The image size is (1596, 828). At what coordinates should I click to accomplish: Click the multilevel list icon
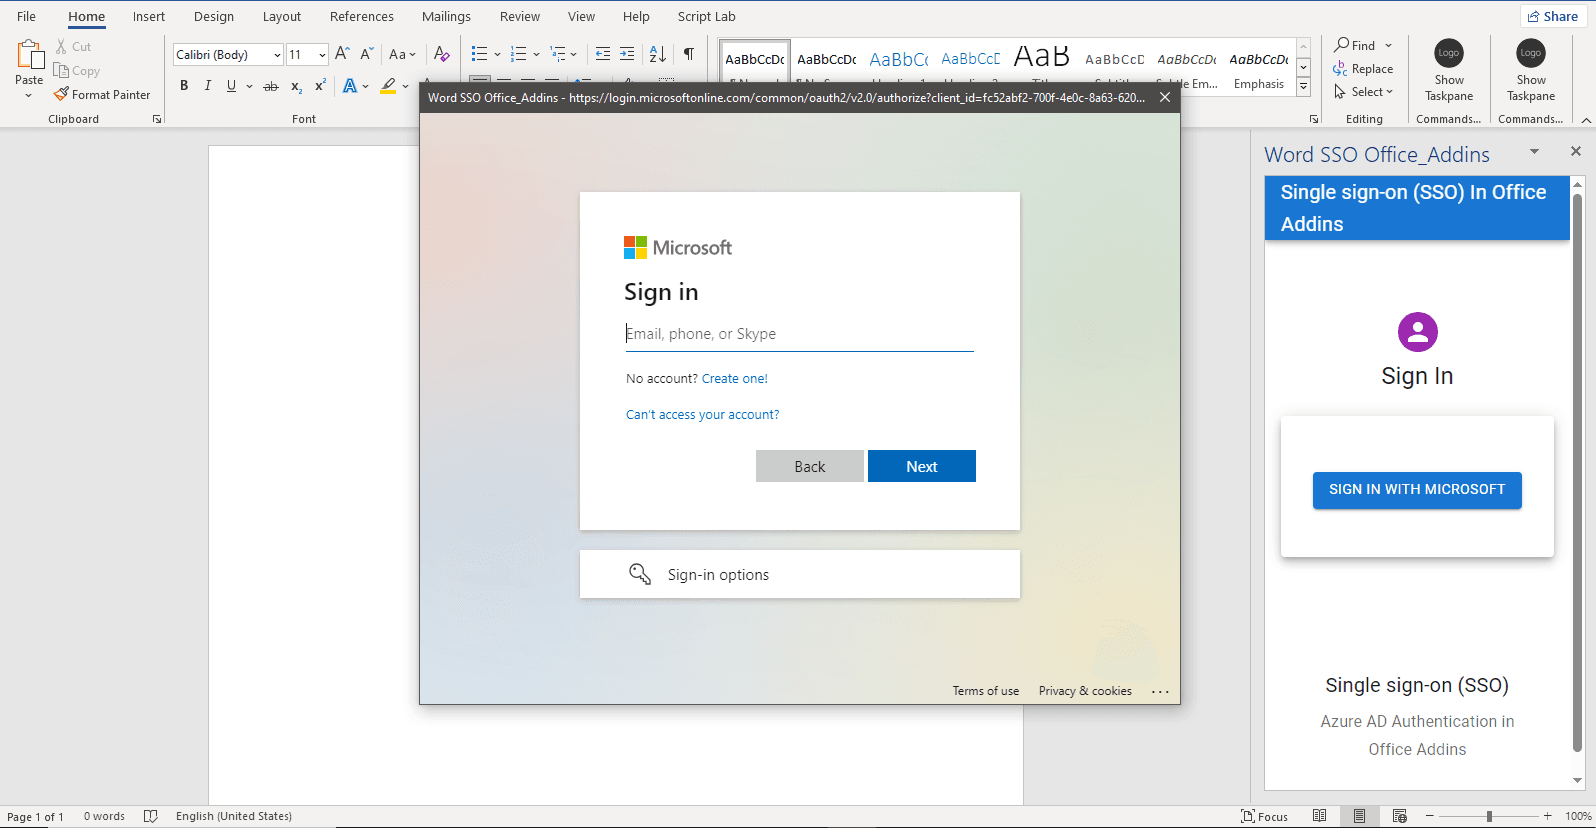559,54
